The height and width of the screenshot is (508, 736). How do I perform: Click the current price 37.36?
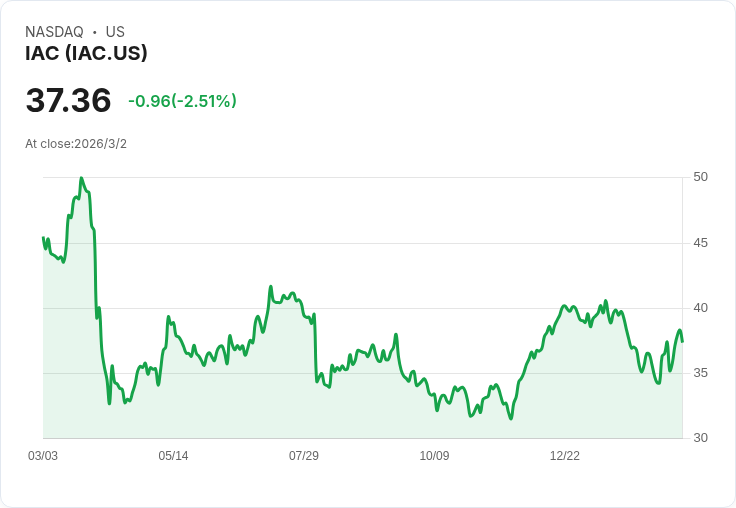point(68,101)
